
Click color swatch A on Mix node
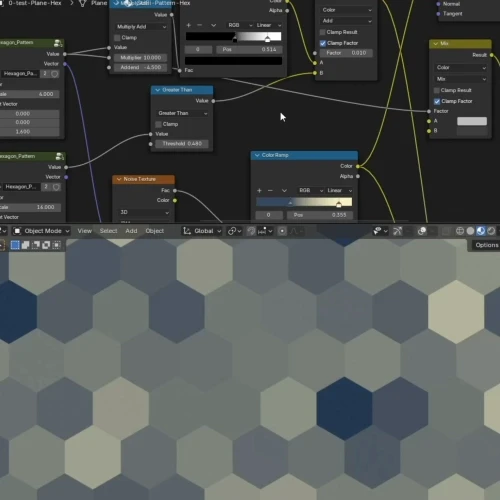point(472,121)
